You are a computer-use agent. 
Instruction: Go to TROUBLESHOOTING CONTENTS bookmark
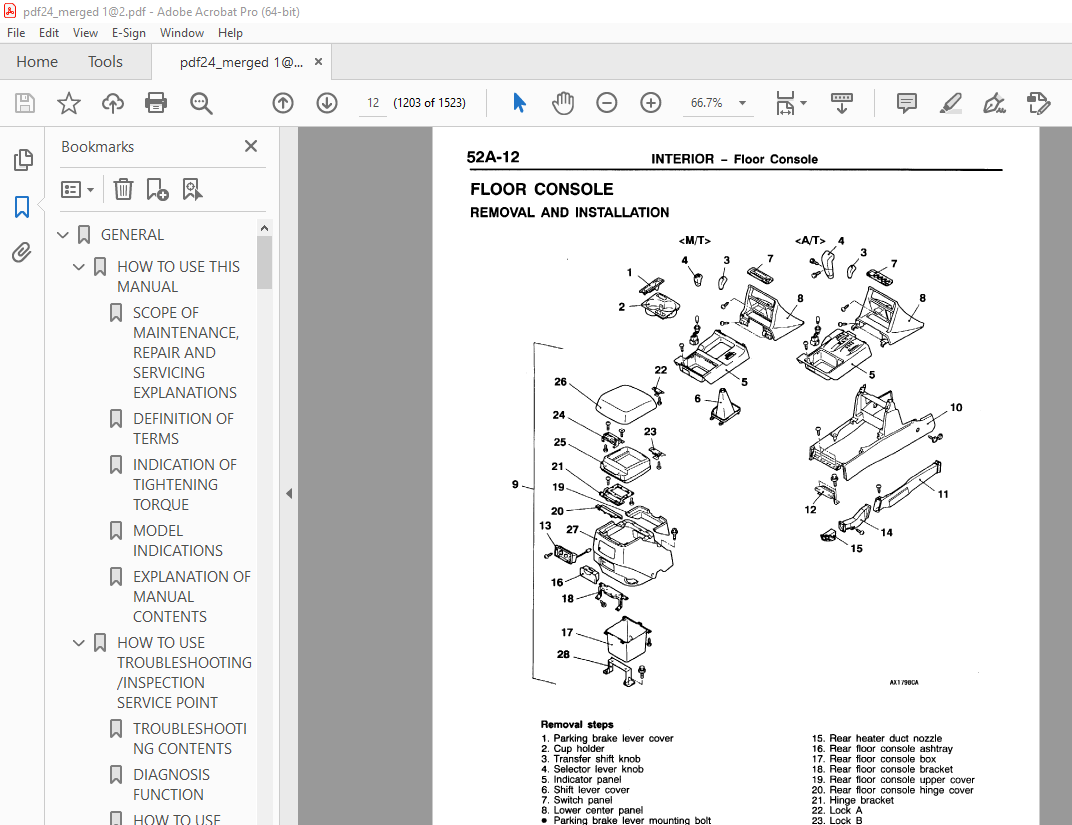click(189, 739)
